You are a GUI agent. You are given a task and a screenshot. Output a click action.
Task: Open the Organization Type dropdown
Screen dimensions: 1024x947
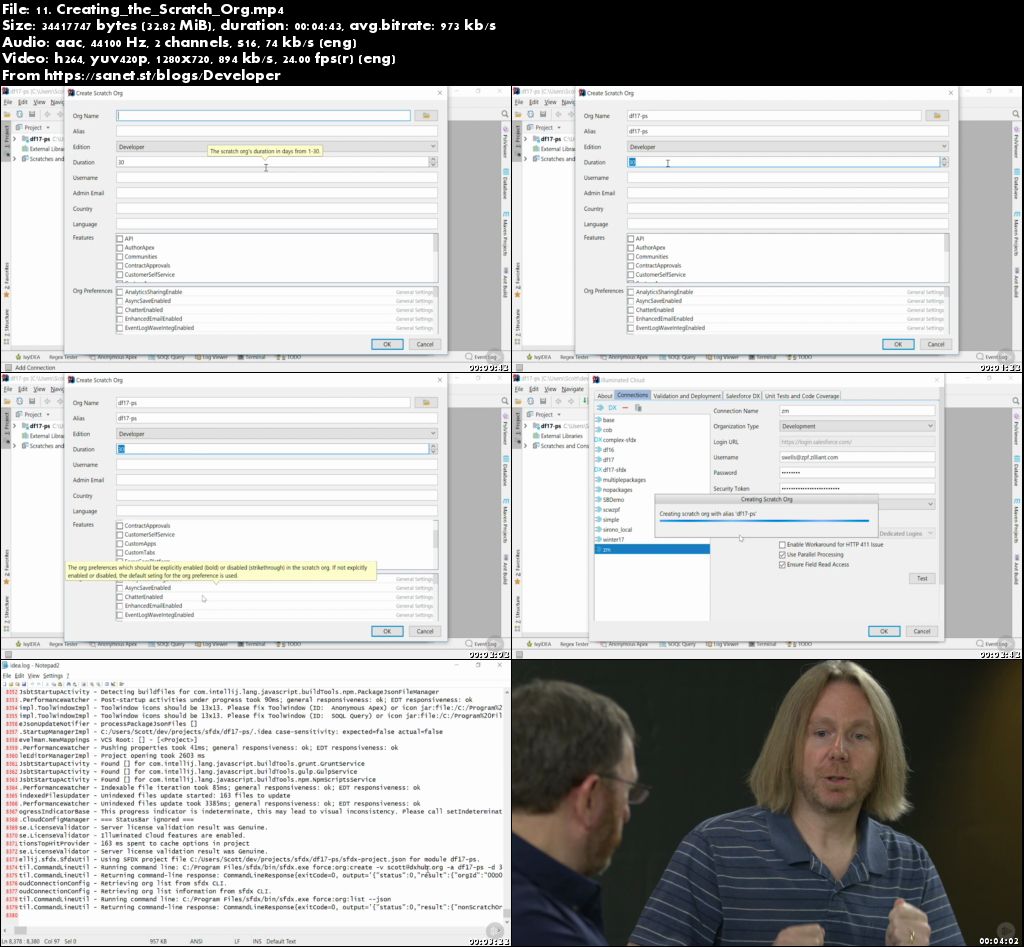coord(857,426)
